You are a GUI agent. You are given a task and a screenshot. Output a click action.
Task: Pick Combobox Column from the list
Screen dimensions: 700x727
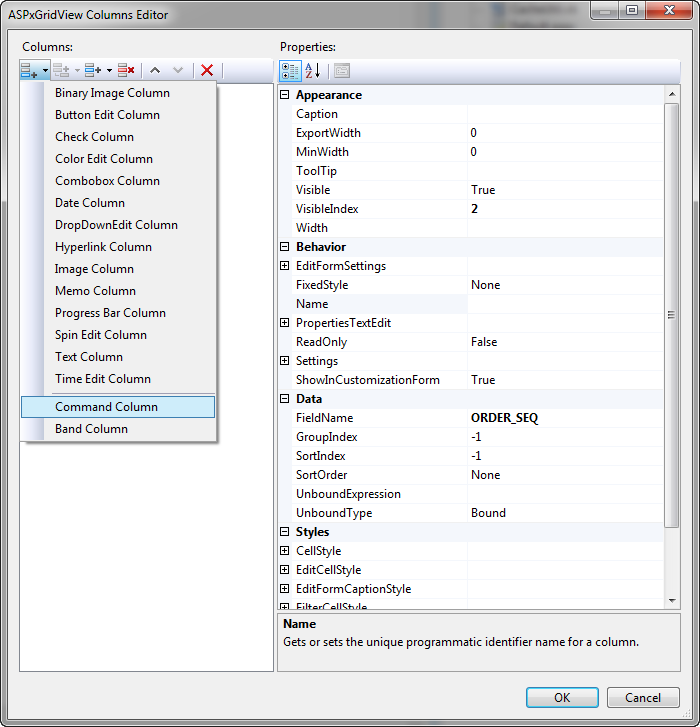(107, 181)
